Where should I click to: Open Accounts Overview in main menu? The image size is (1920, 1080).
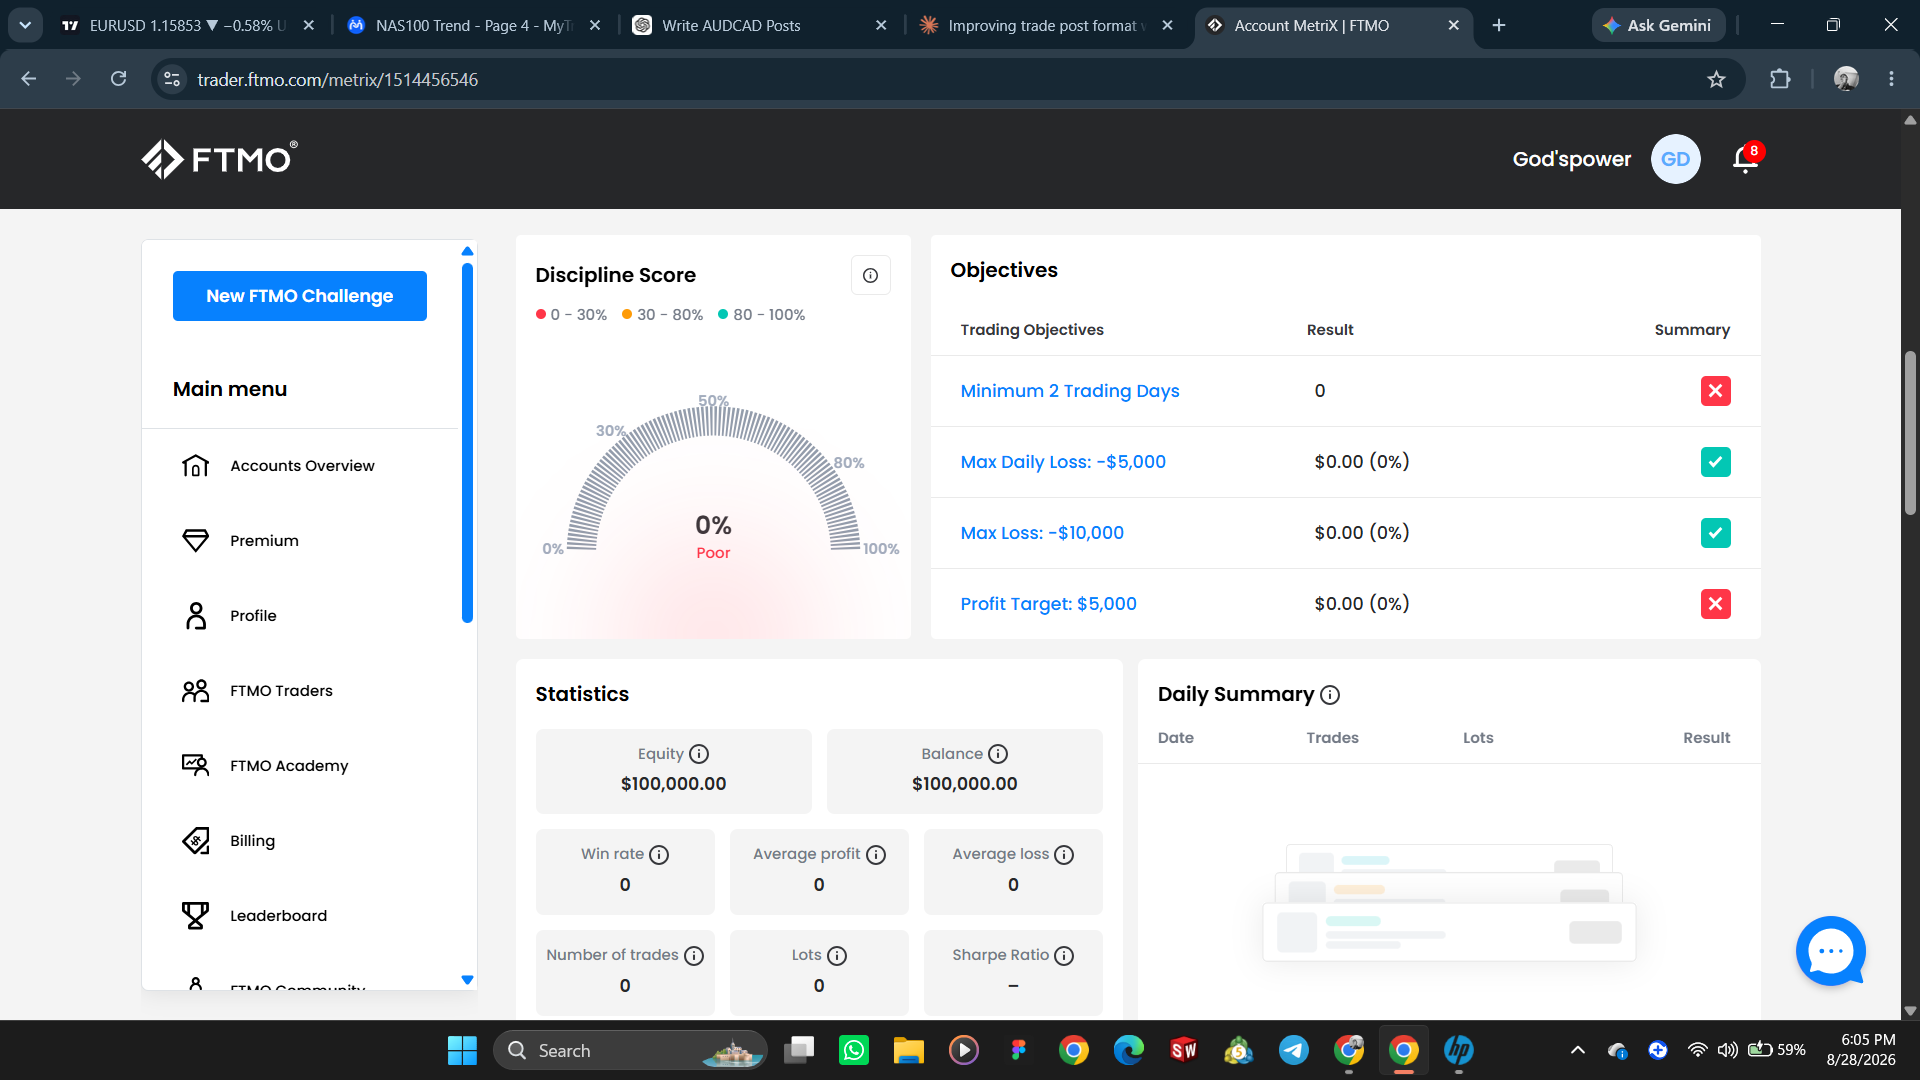pos(302,466)
